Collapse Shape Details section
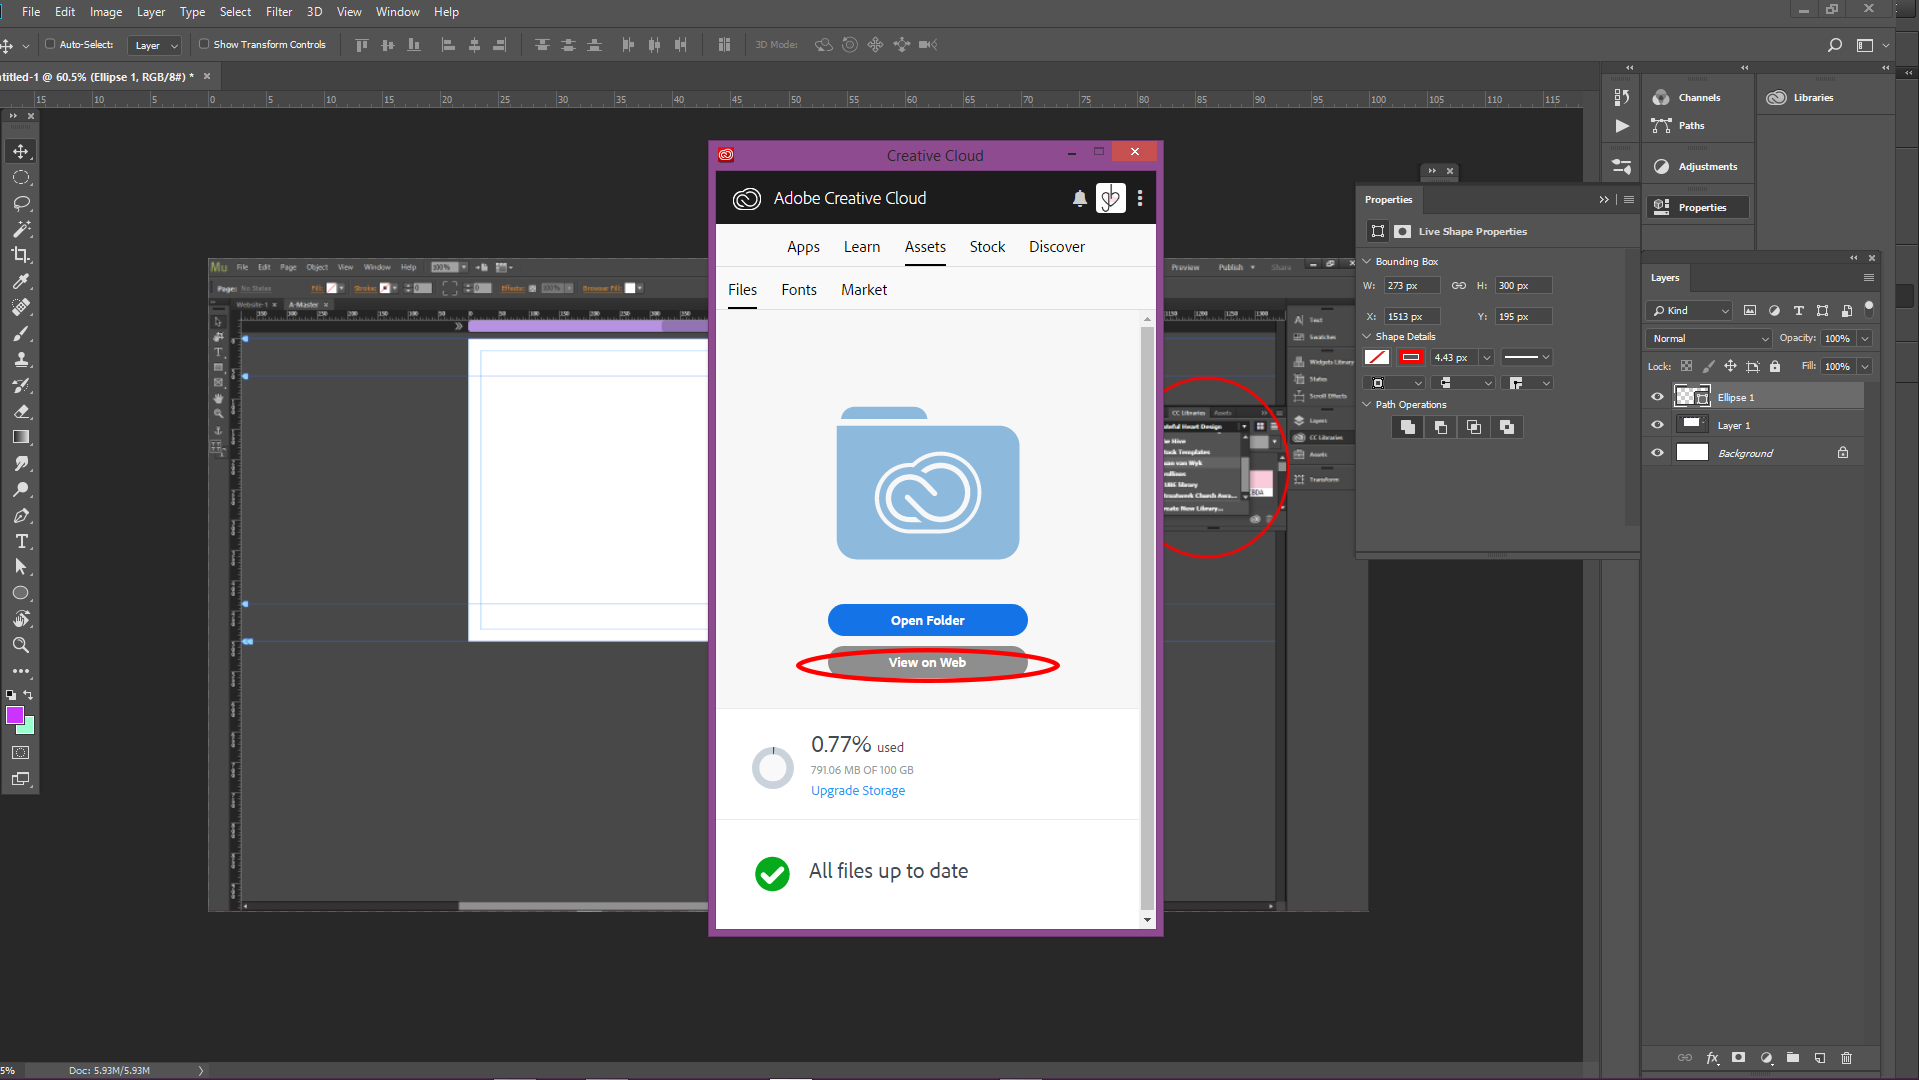 point(1367,336)
